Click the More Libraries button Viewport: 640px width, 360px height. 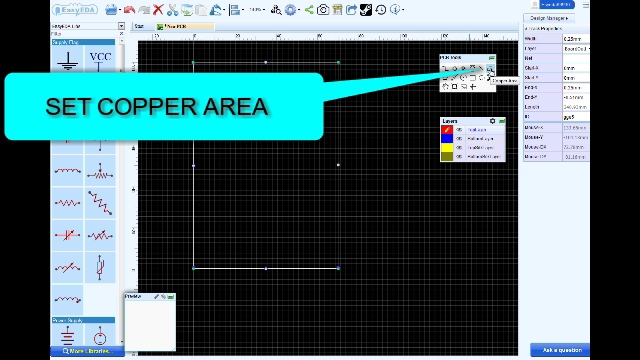tap(87, 351)
